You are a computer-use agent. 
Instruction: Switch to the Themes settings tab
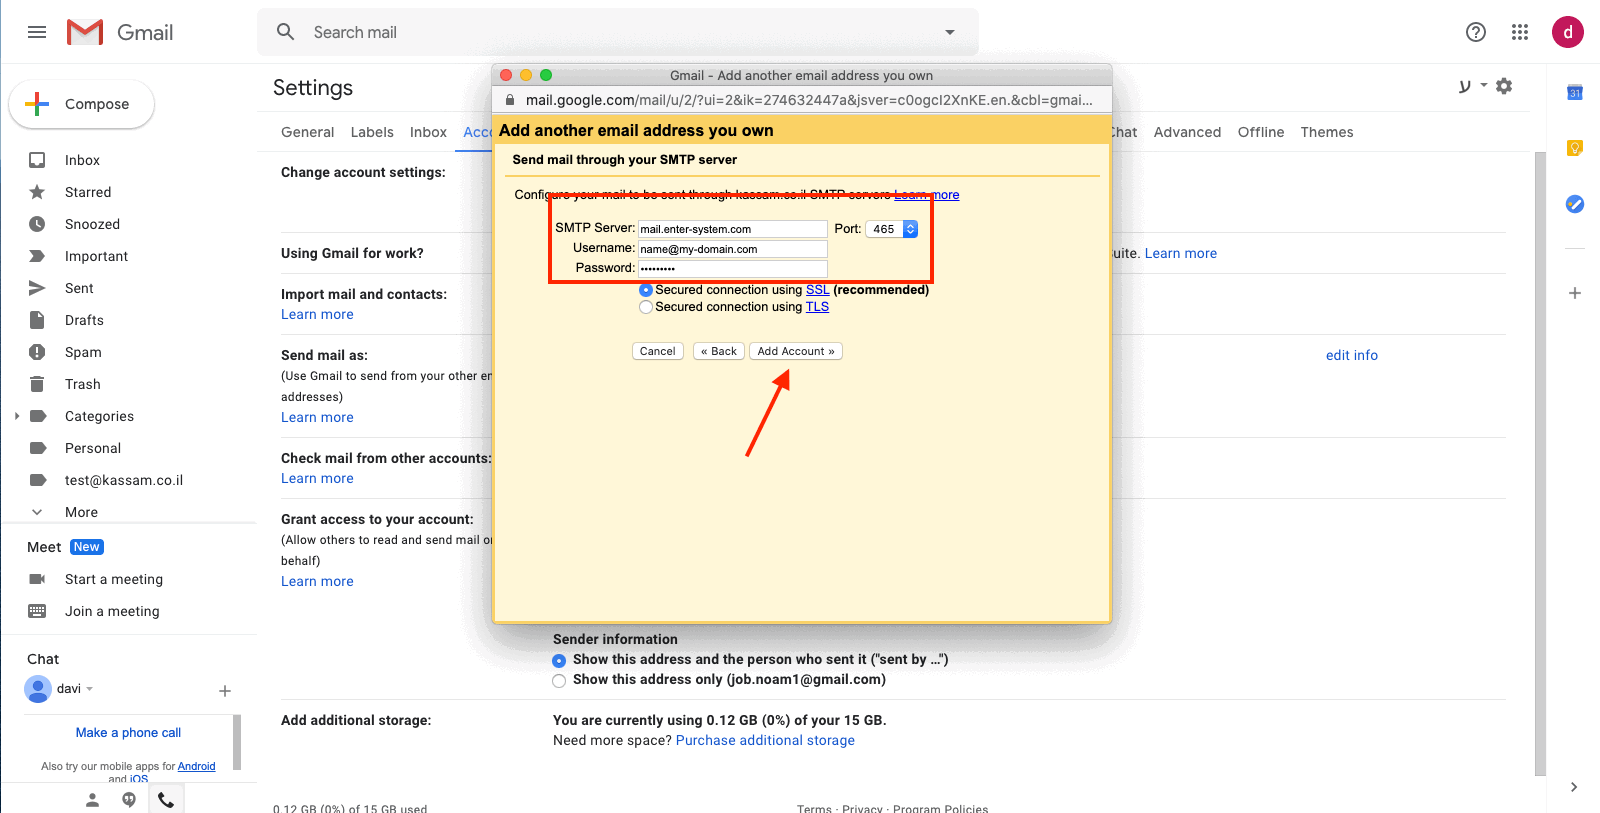(x=1326, y=132)
